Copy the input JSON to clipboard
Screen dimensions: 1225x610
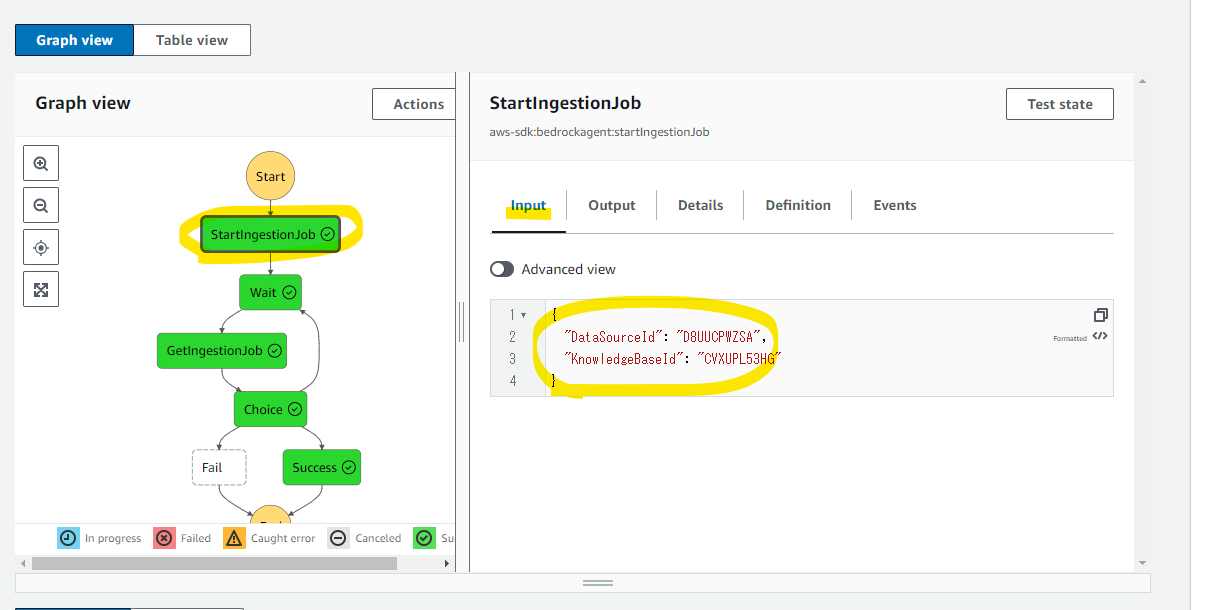[x=1100, y=314]
